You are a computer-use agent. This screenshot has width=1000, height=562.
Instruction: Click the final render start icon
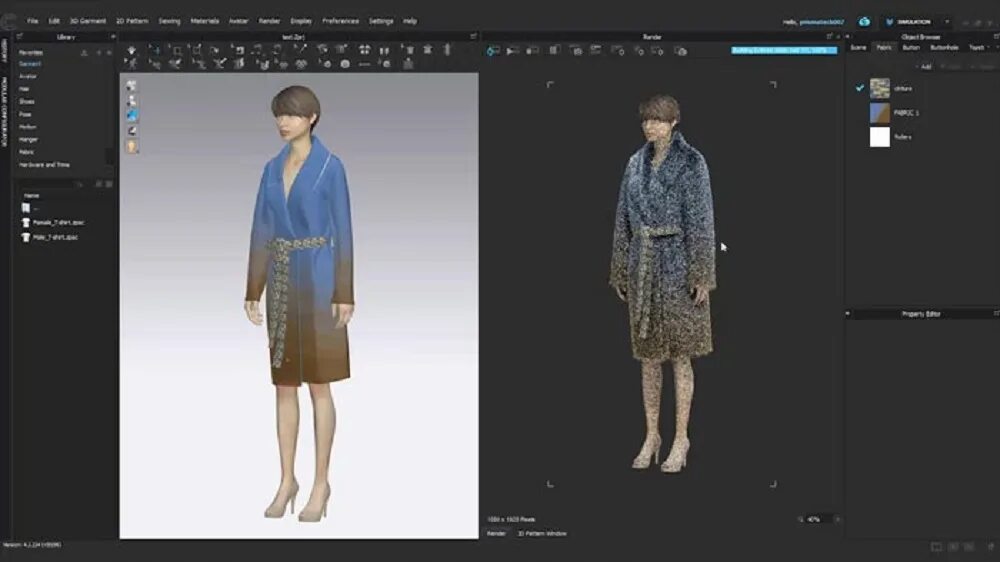point(513,50)
